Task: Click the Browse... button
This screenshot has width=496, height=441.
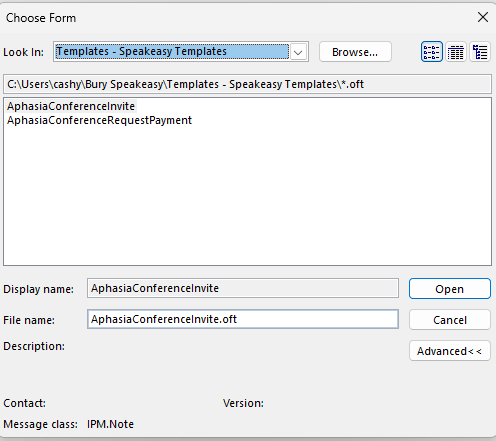Action: click(355, 52)
